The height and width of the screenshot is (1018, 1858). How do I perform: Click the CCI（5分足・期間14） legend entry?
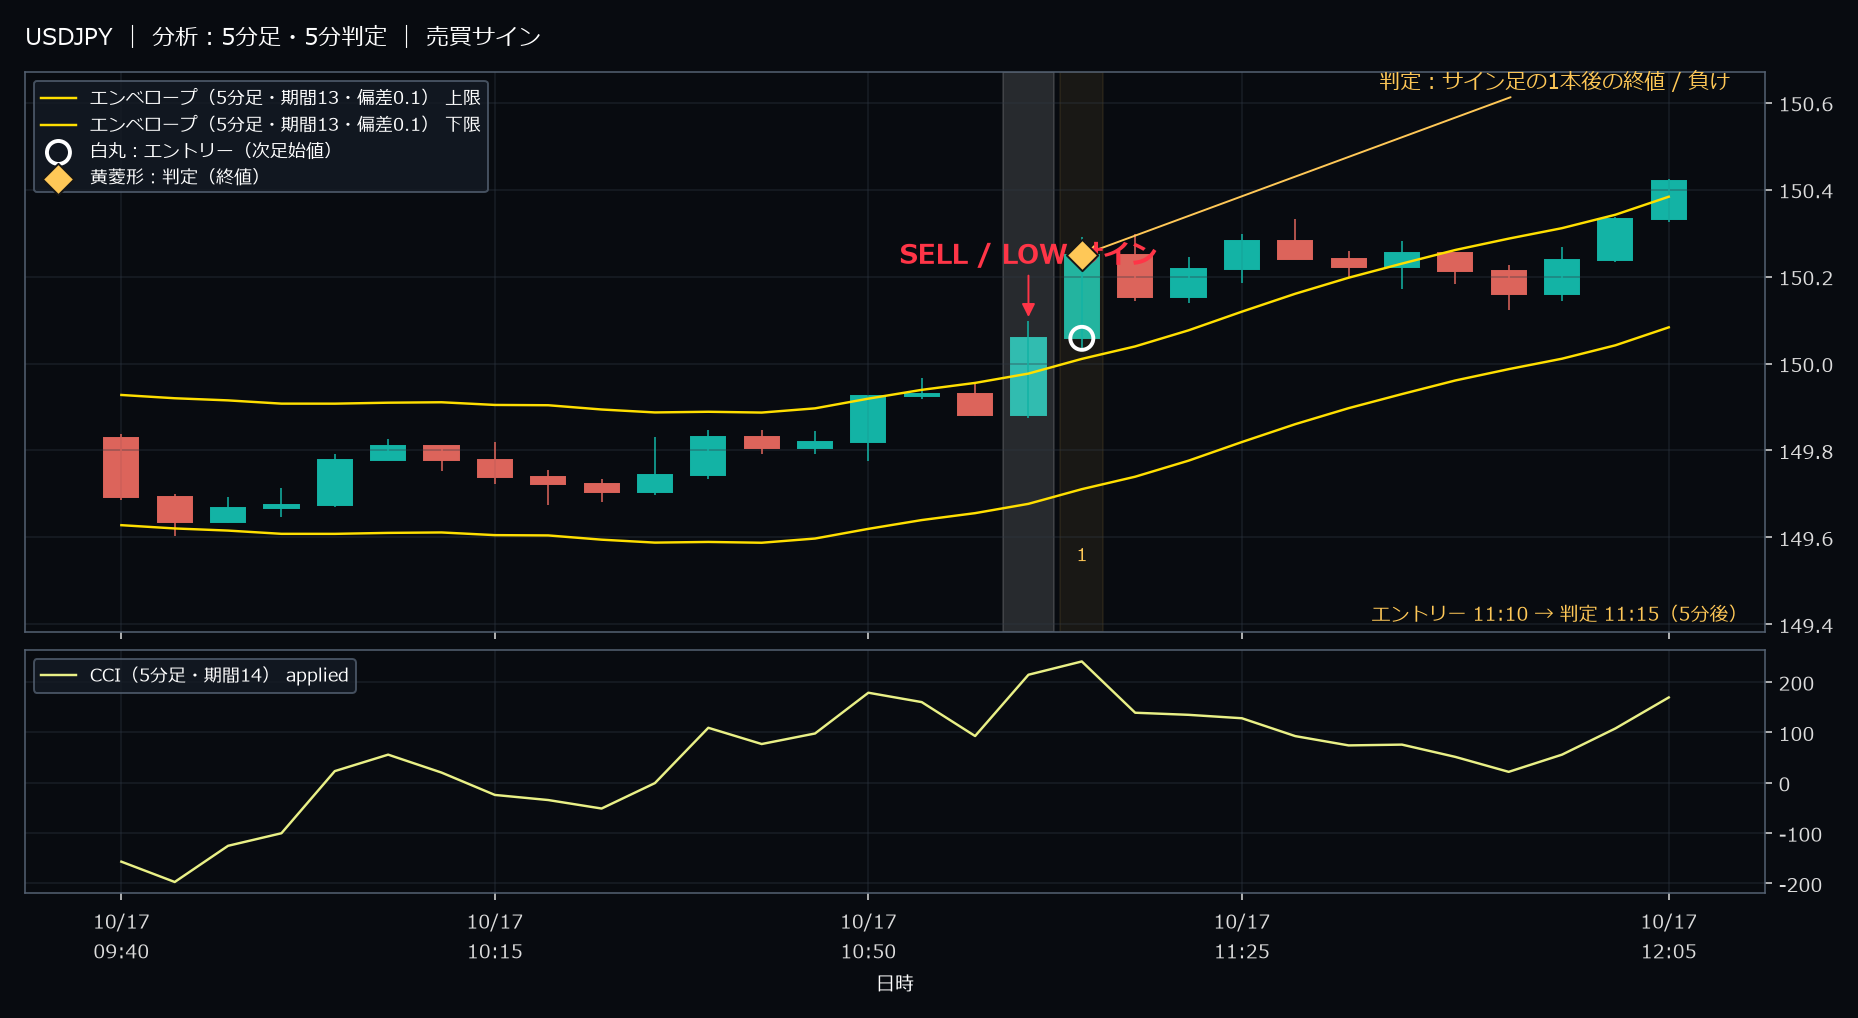195,675
